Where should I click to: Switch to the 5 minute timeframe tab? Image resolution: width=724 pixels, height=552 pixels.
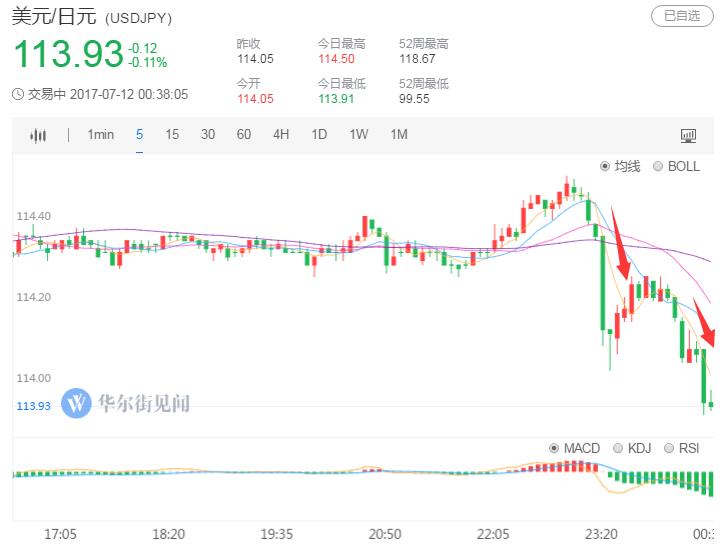(139, 134)
